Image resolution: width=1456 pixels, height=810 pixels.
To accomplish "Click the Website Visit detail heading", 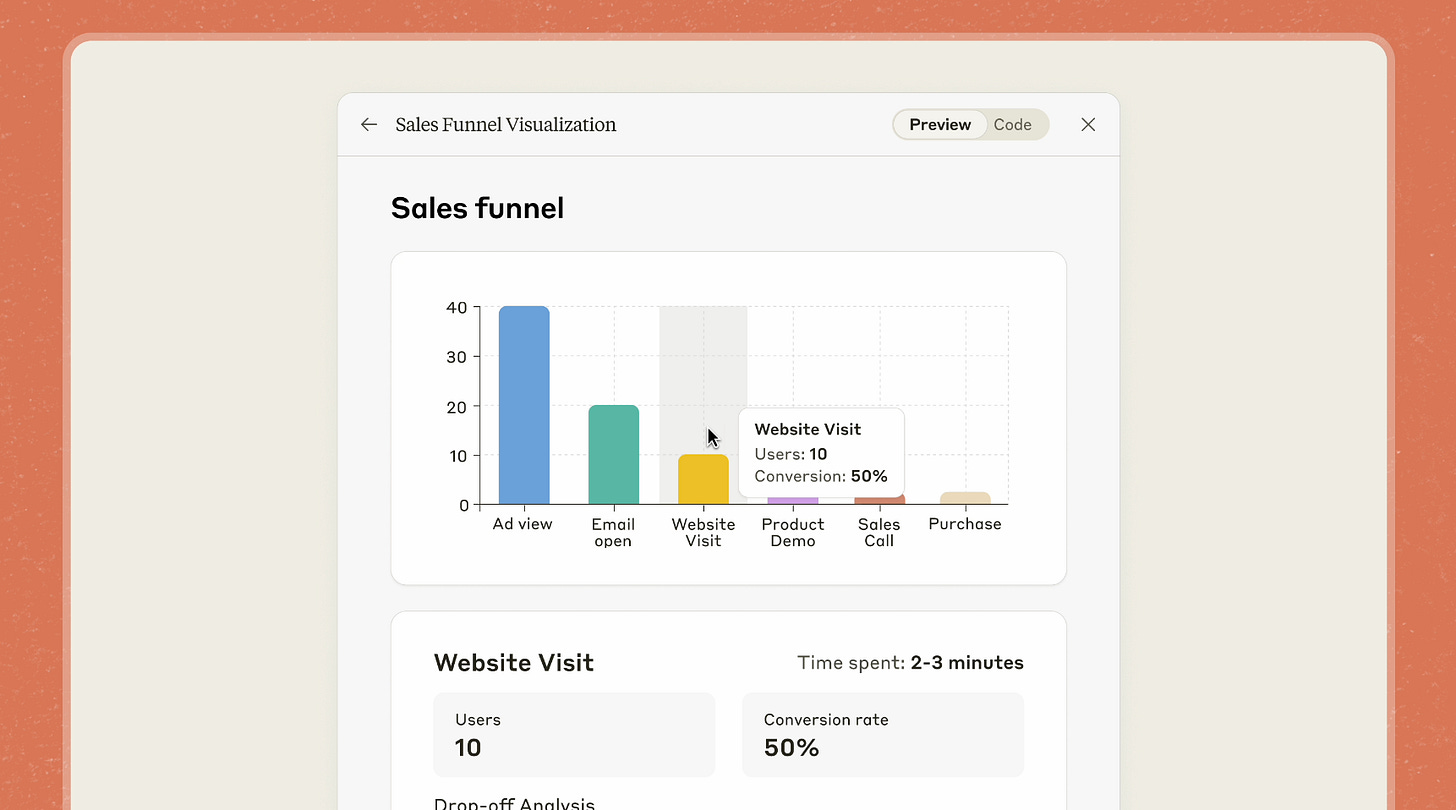I will pyautogui.click(x=514, y=663).
